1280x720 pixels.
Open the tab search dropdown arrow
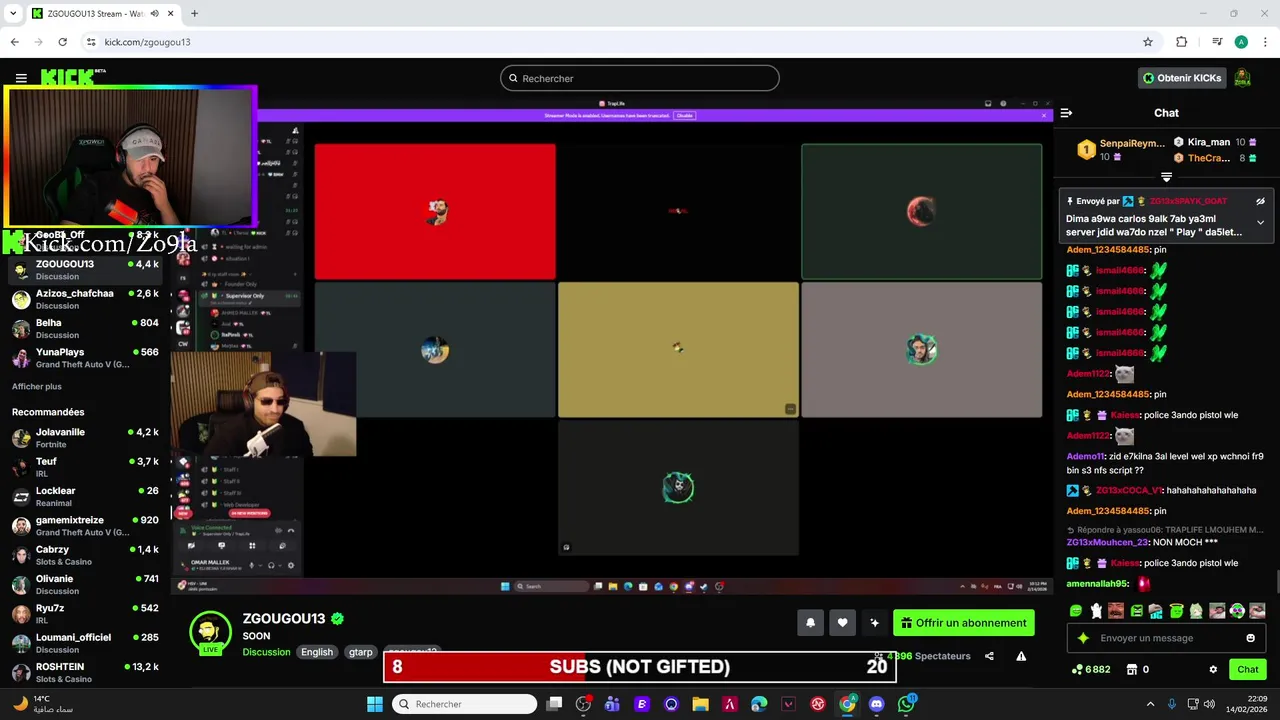13,13
